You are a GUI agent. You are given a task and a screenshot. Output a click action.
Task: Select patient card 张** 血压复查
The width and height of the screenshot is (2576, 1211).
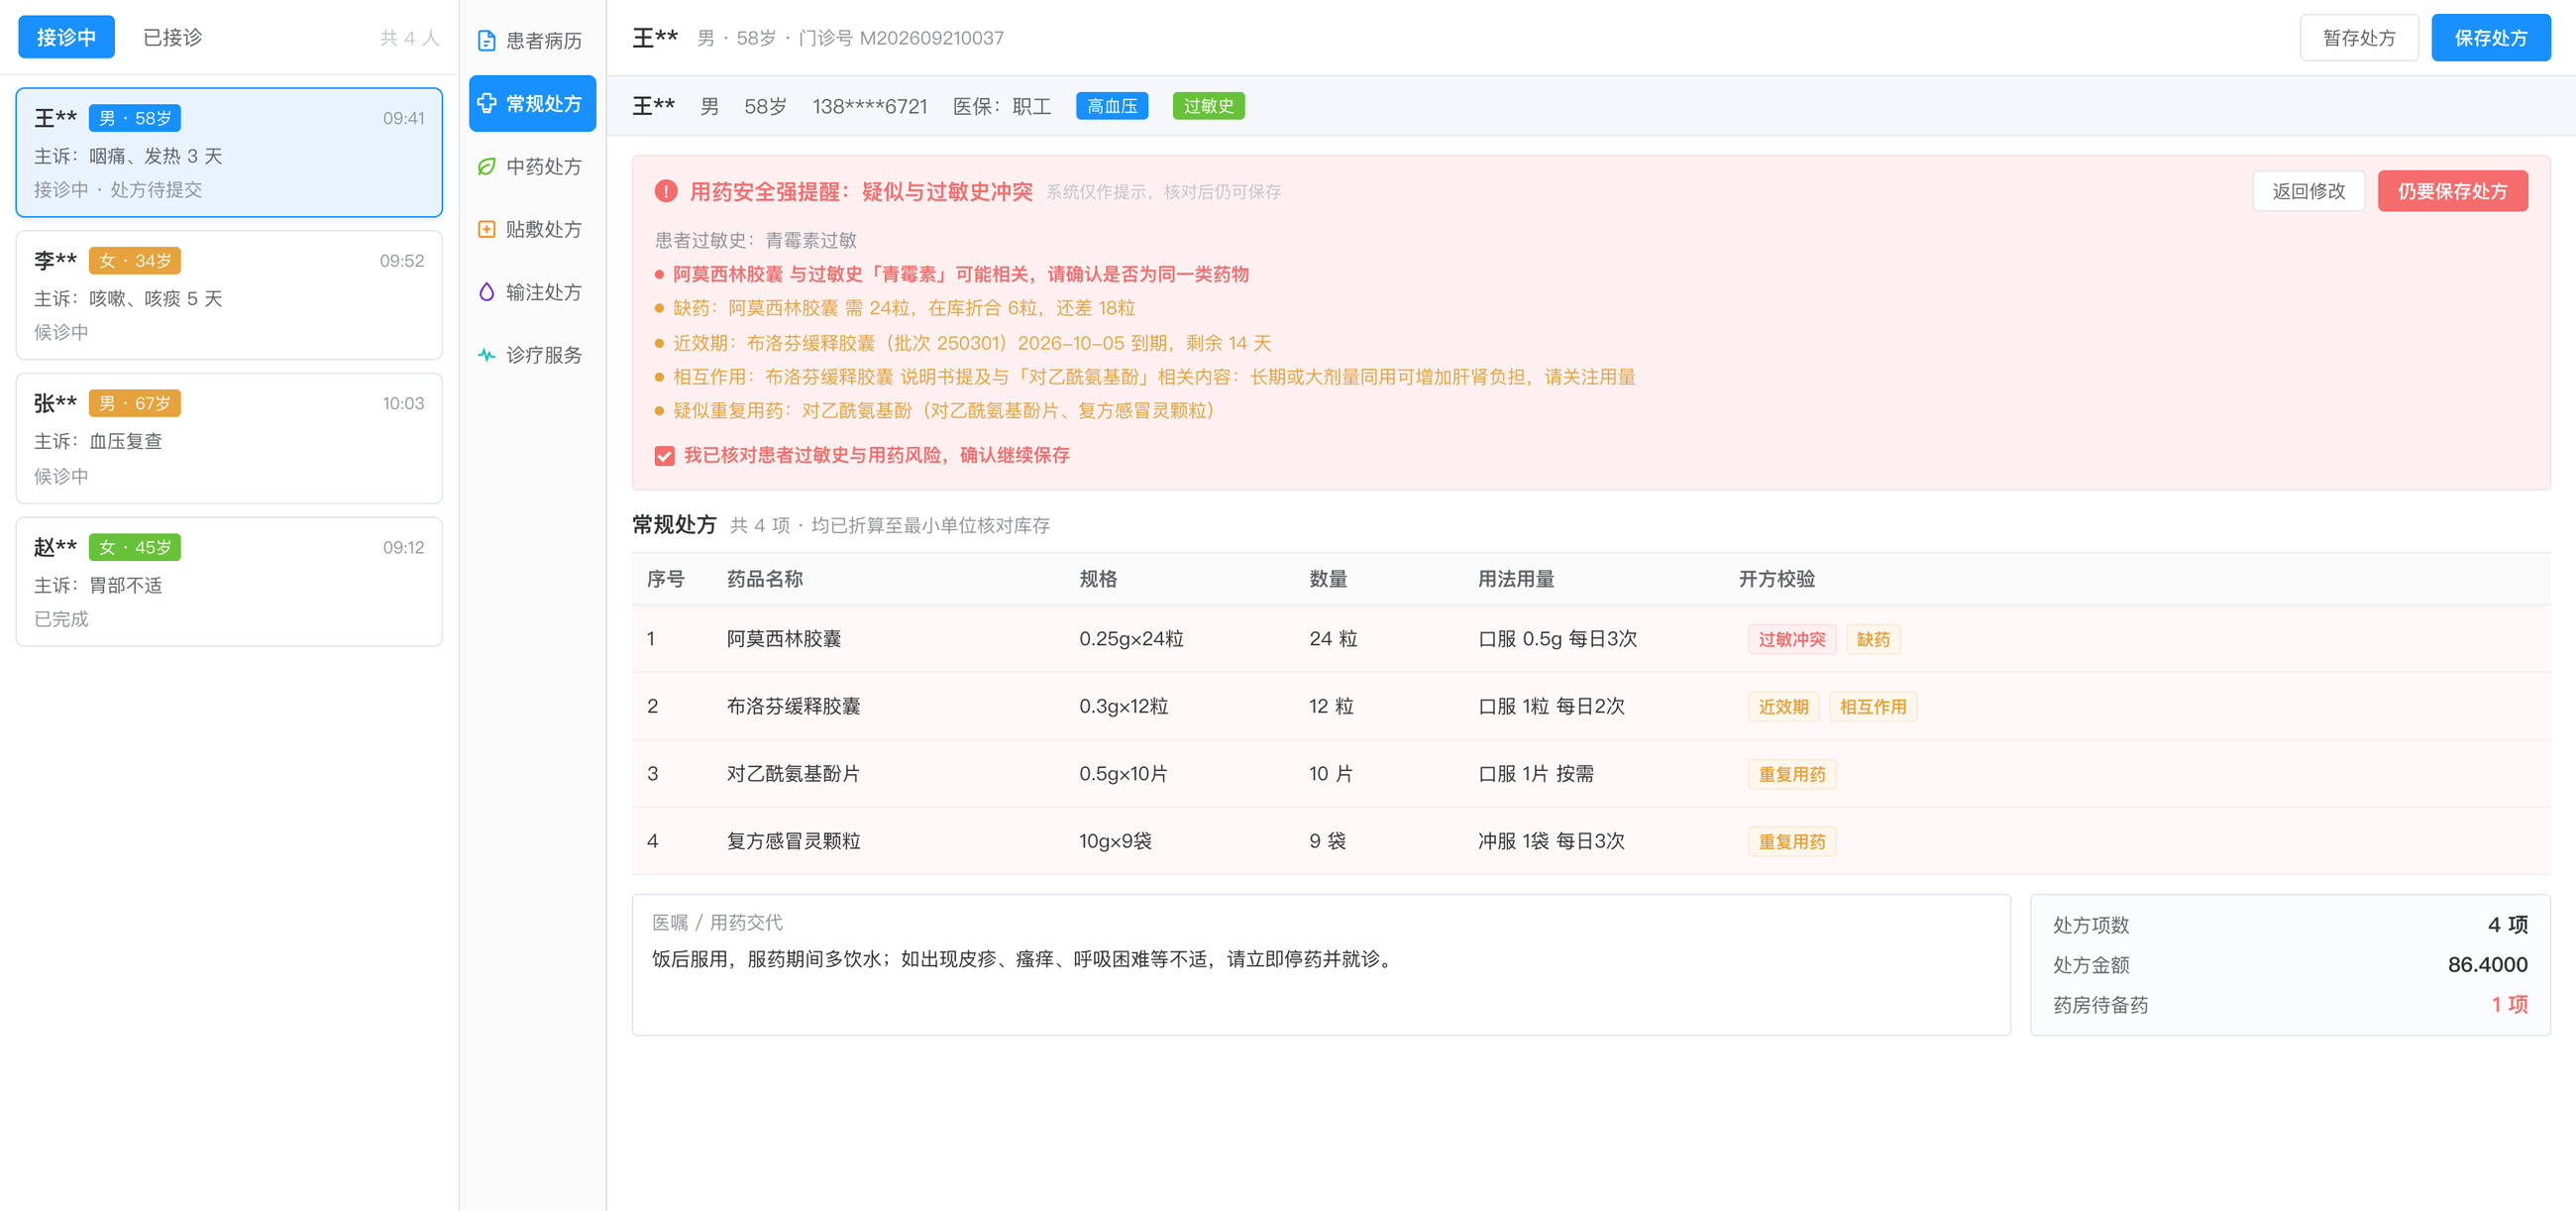point(229,438)
